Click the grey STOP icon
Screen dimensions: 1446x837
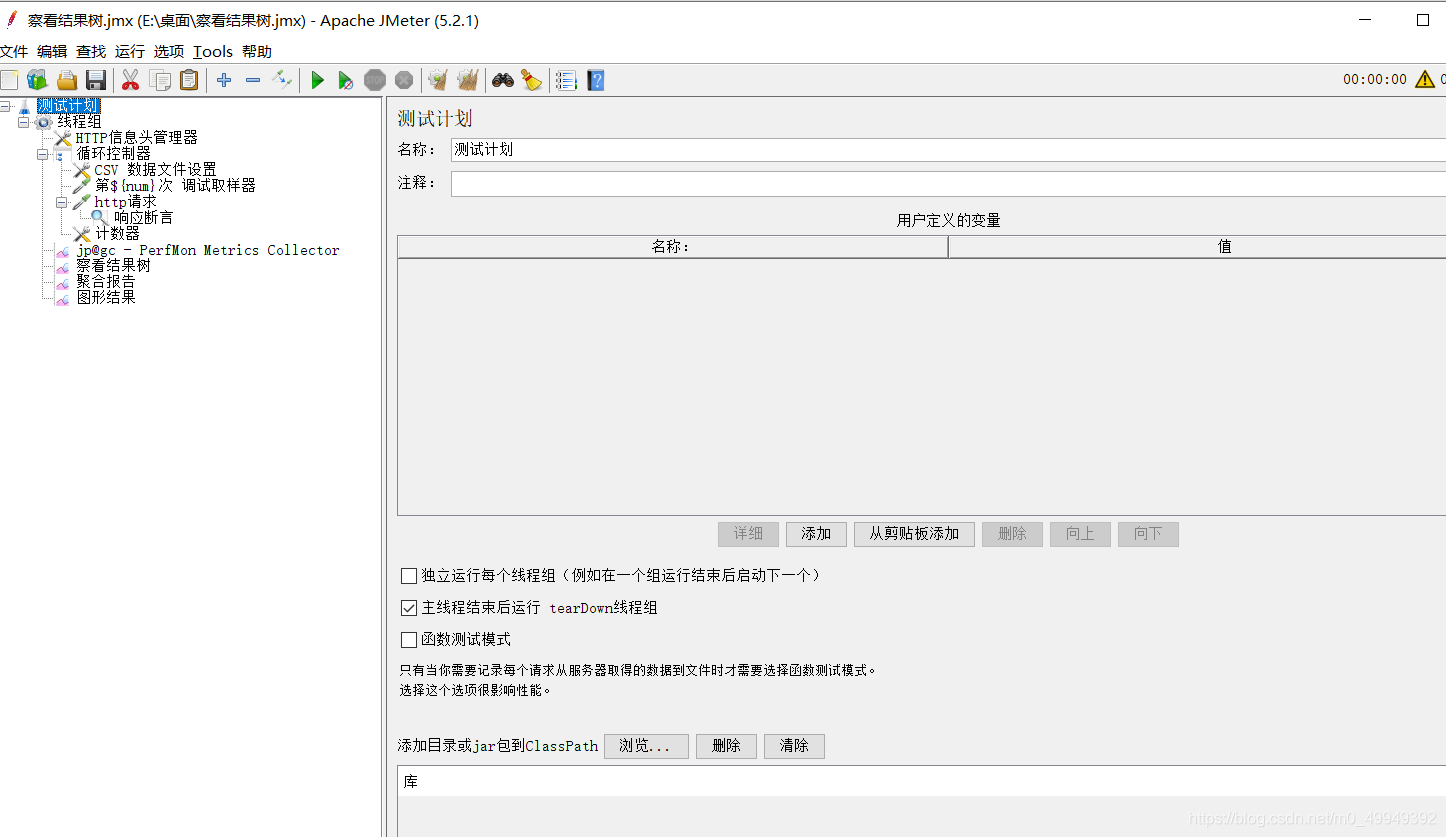coord(375,80)
